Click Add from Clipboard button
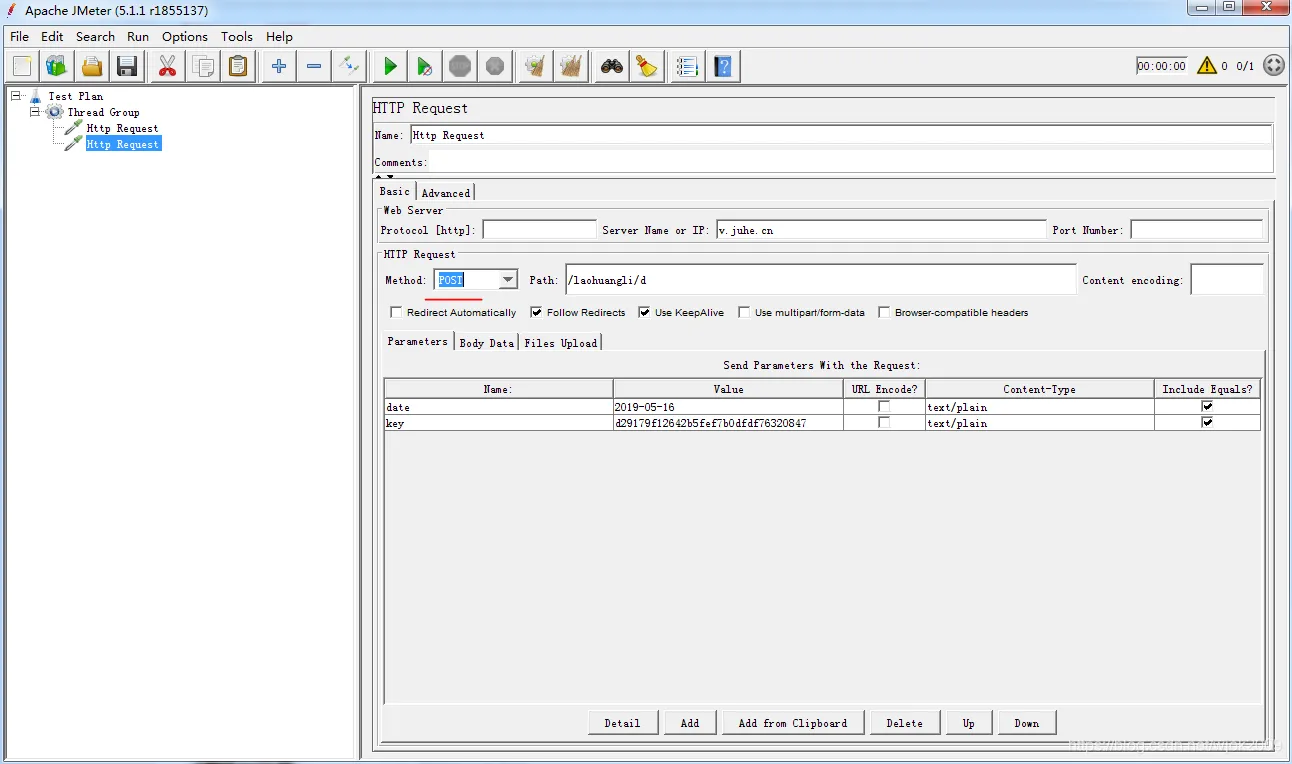Image resolution: width=1292 pixels, height=764 pixels. [793, 723]
